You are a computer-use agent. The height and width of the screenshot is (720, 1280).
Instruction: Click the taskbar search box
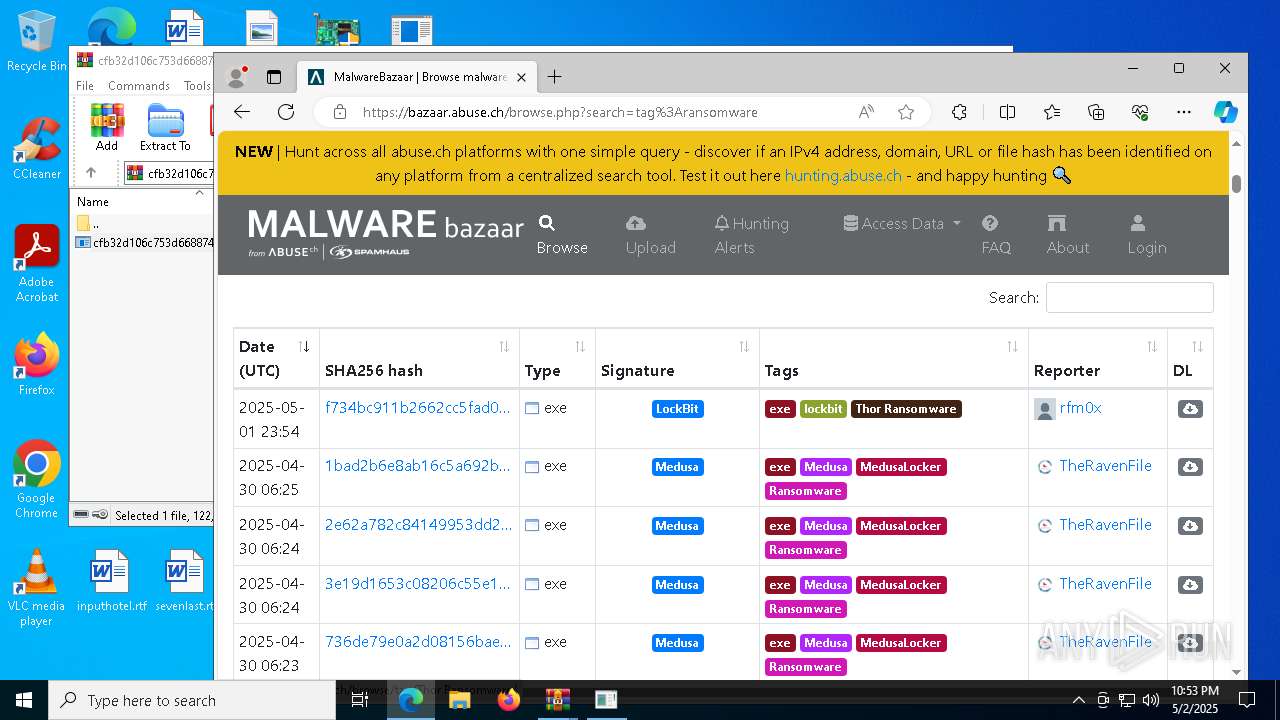point(192,700)
